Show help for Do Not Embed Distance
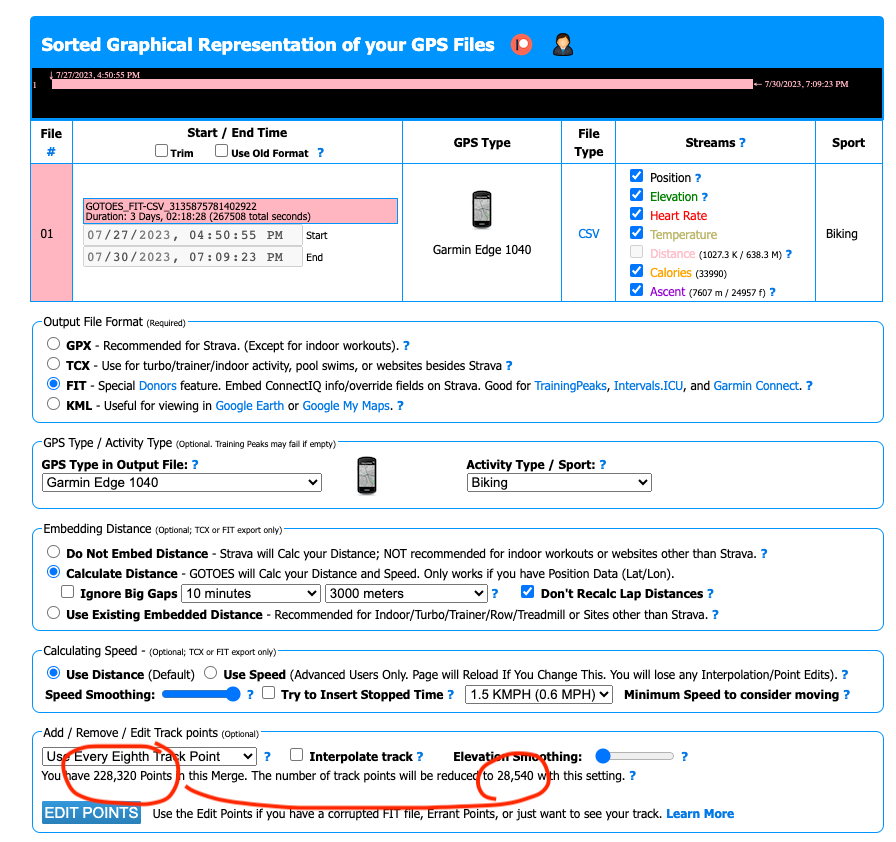The width and height of the screenshot is (896, 842). click(x=764, y=554)
